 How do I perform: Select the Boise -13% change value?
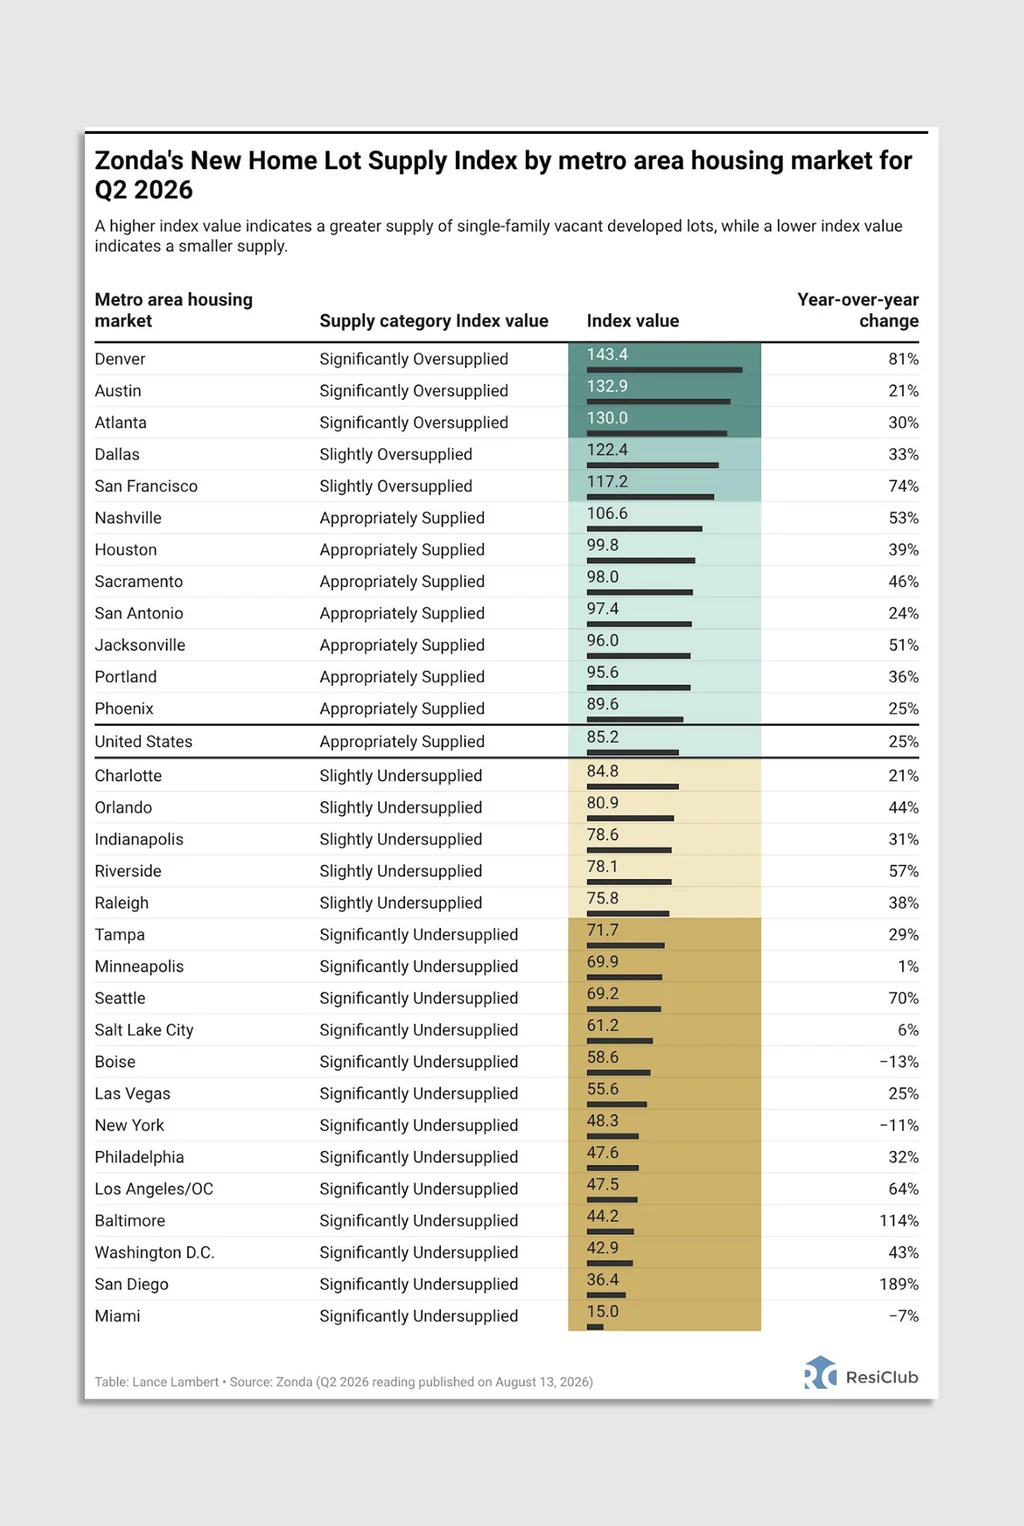tap(899, 1062)
